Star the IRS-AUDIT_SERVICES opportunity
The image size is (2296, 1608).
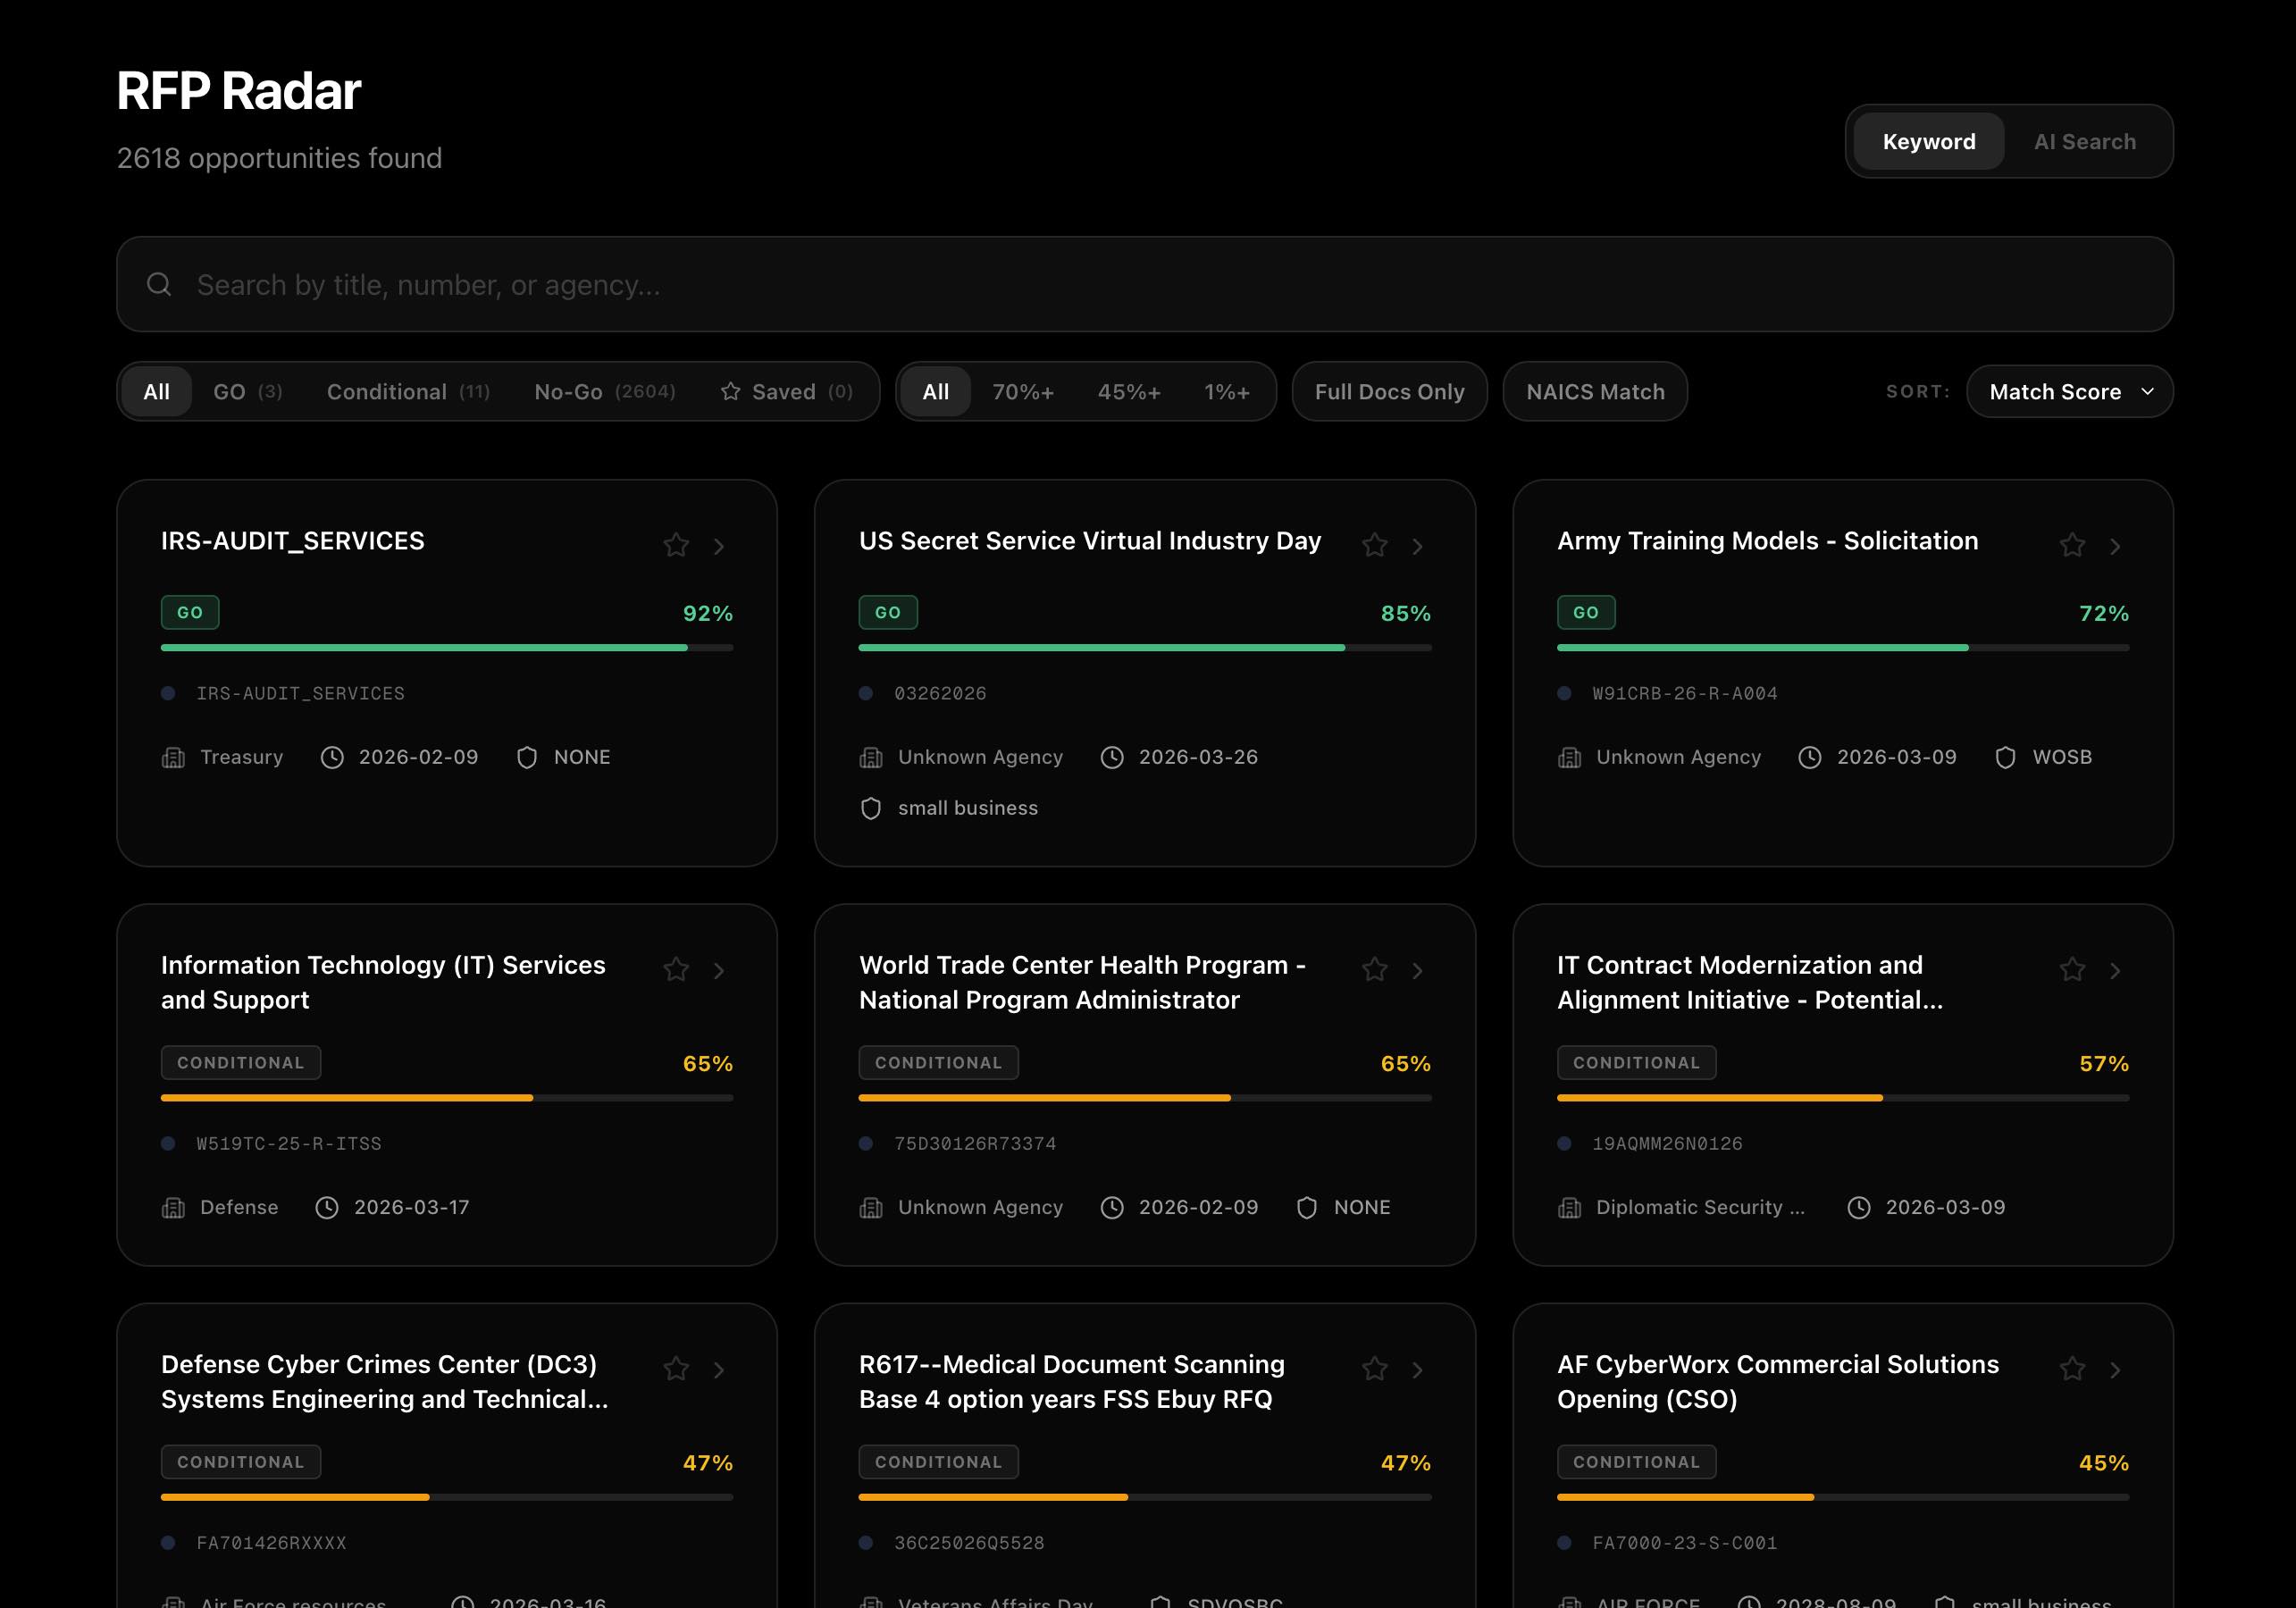(x=676, y=545)
